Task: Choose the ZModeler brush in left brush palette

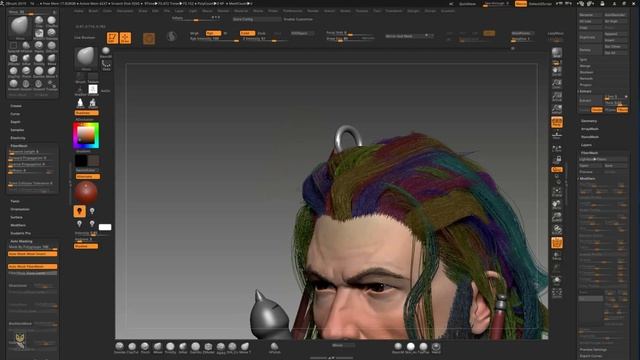Action: pyautogui.click(x=13, y=59)
